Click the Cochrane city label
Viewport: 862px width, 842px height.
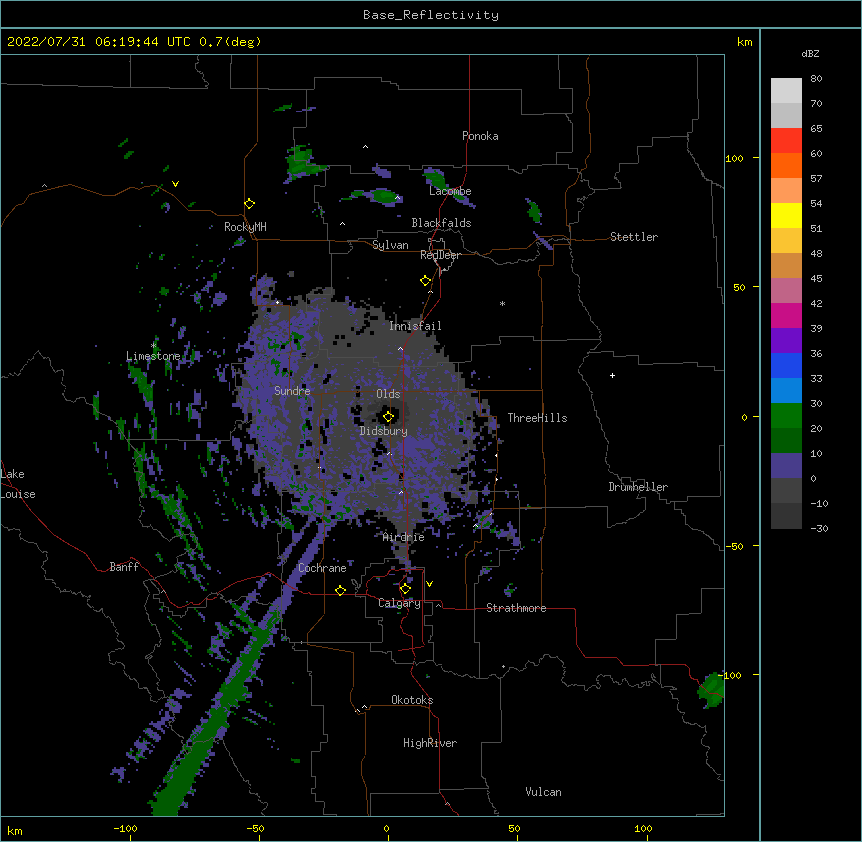click(x=322, y=568)
